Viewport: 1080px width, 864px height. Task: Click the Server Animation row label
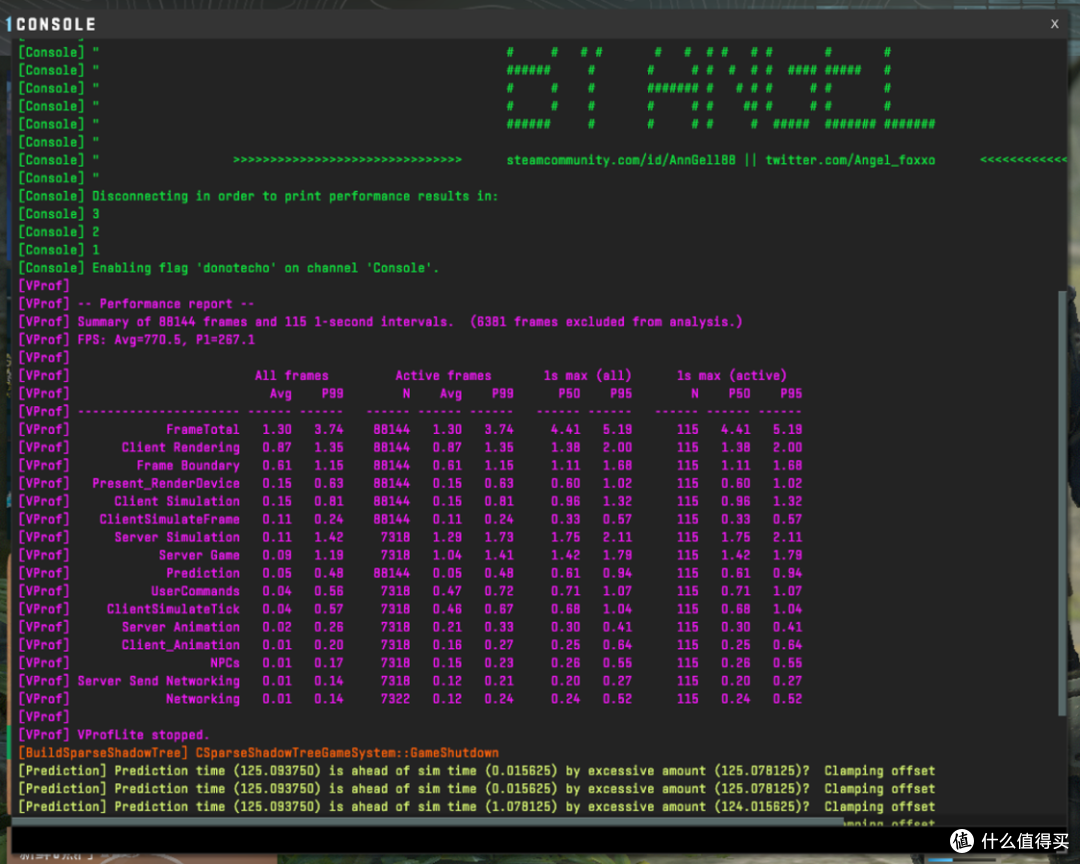tap(180, 627)
